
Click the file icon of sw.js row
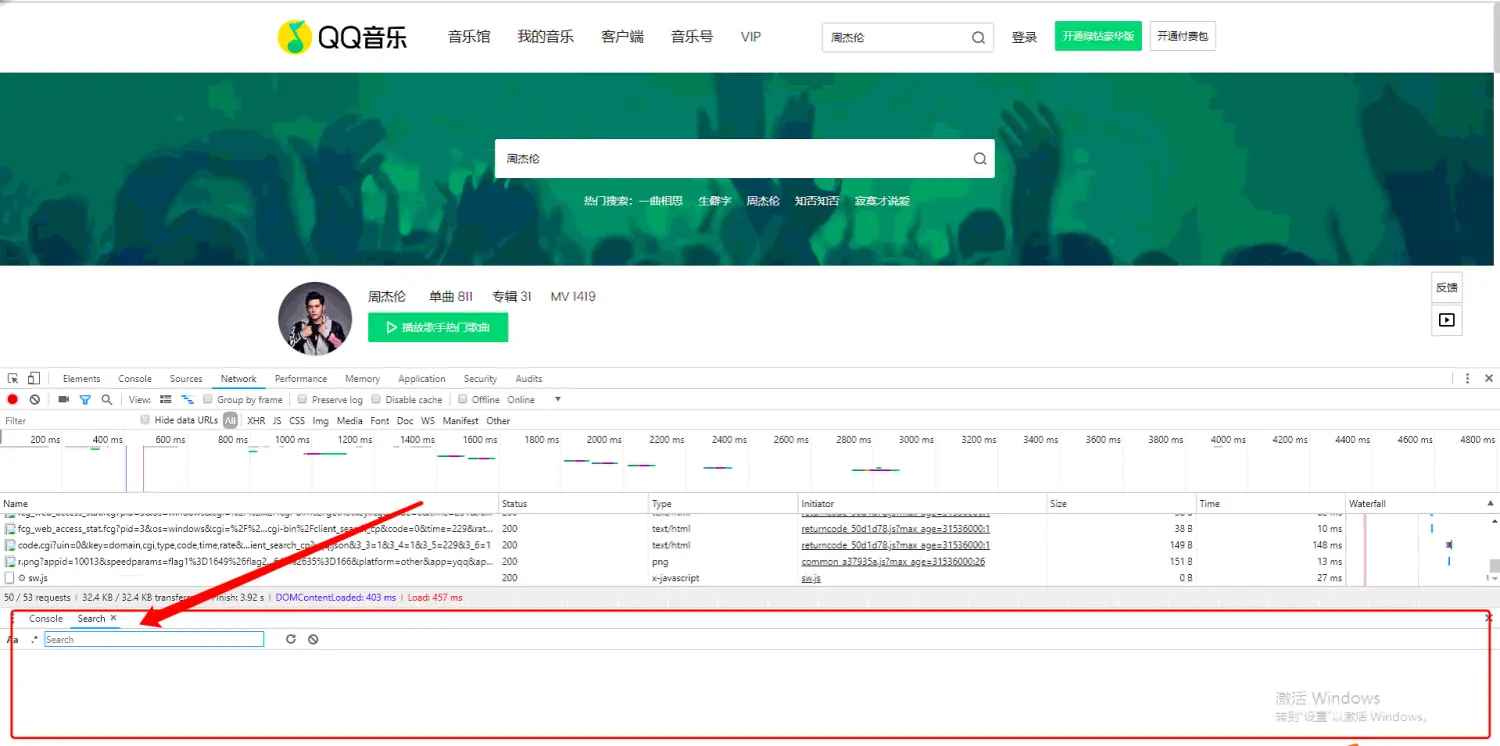[10, 578]
